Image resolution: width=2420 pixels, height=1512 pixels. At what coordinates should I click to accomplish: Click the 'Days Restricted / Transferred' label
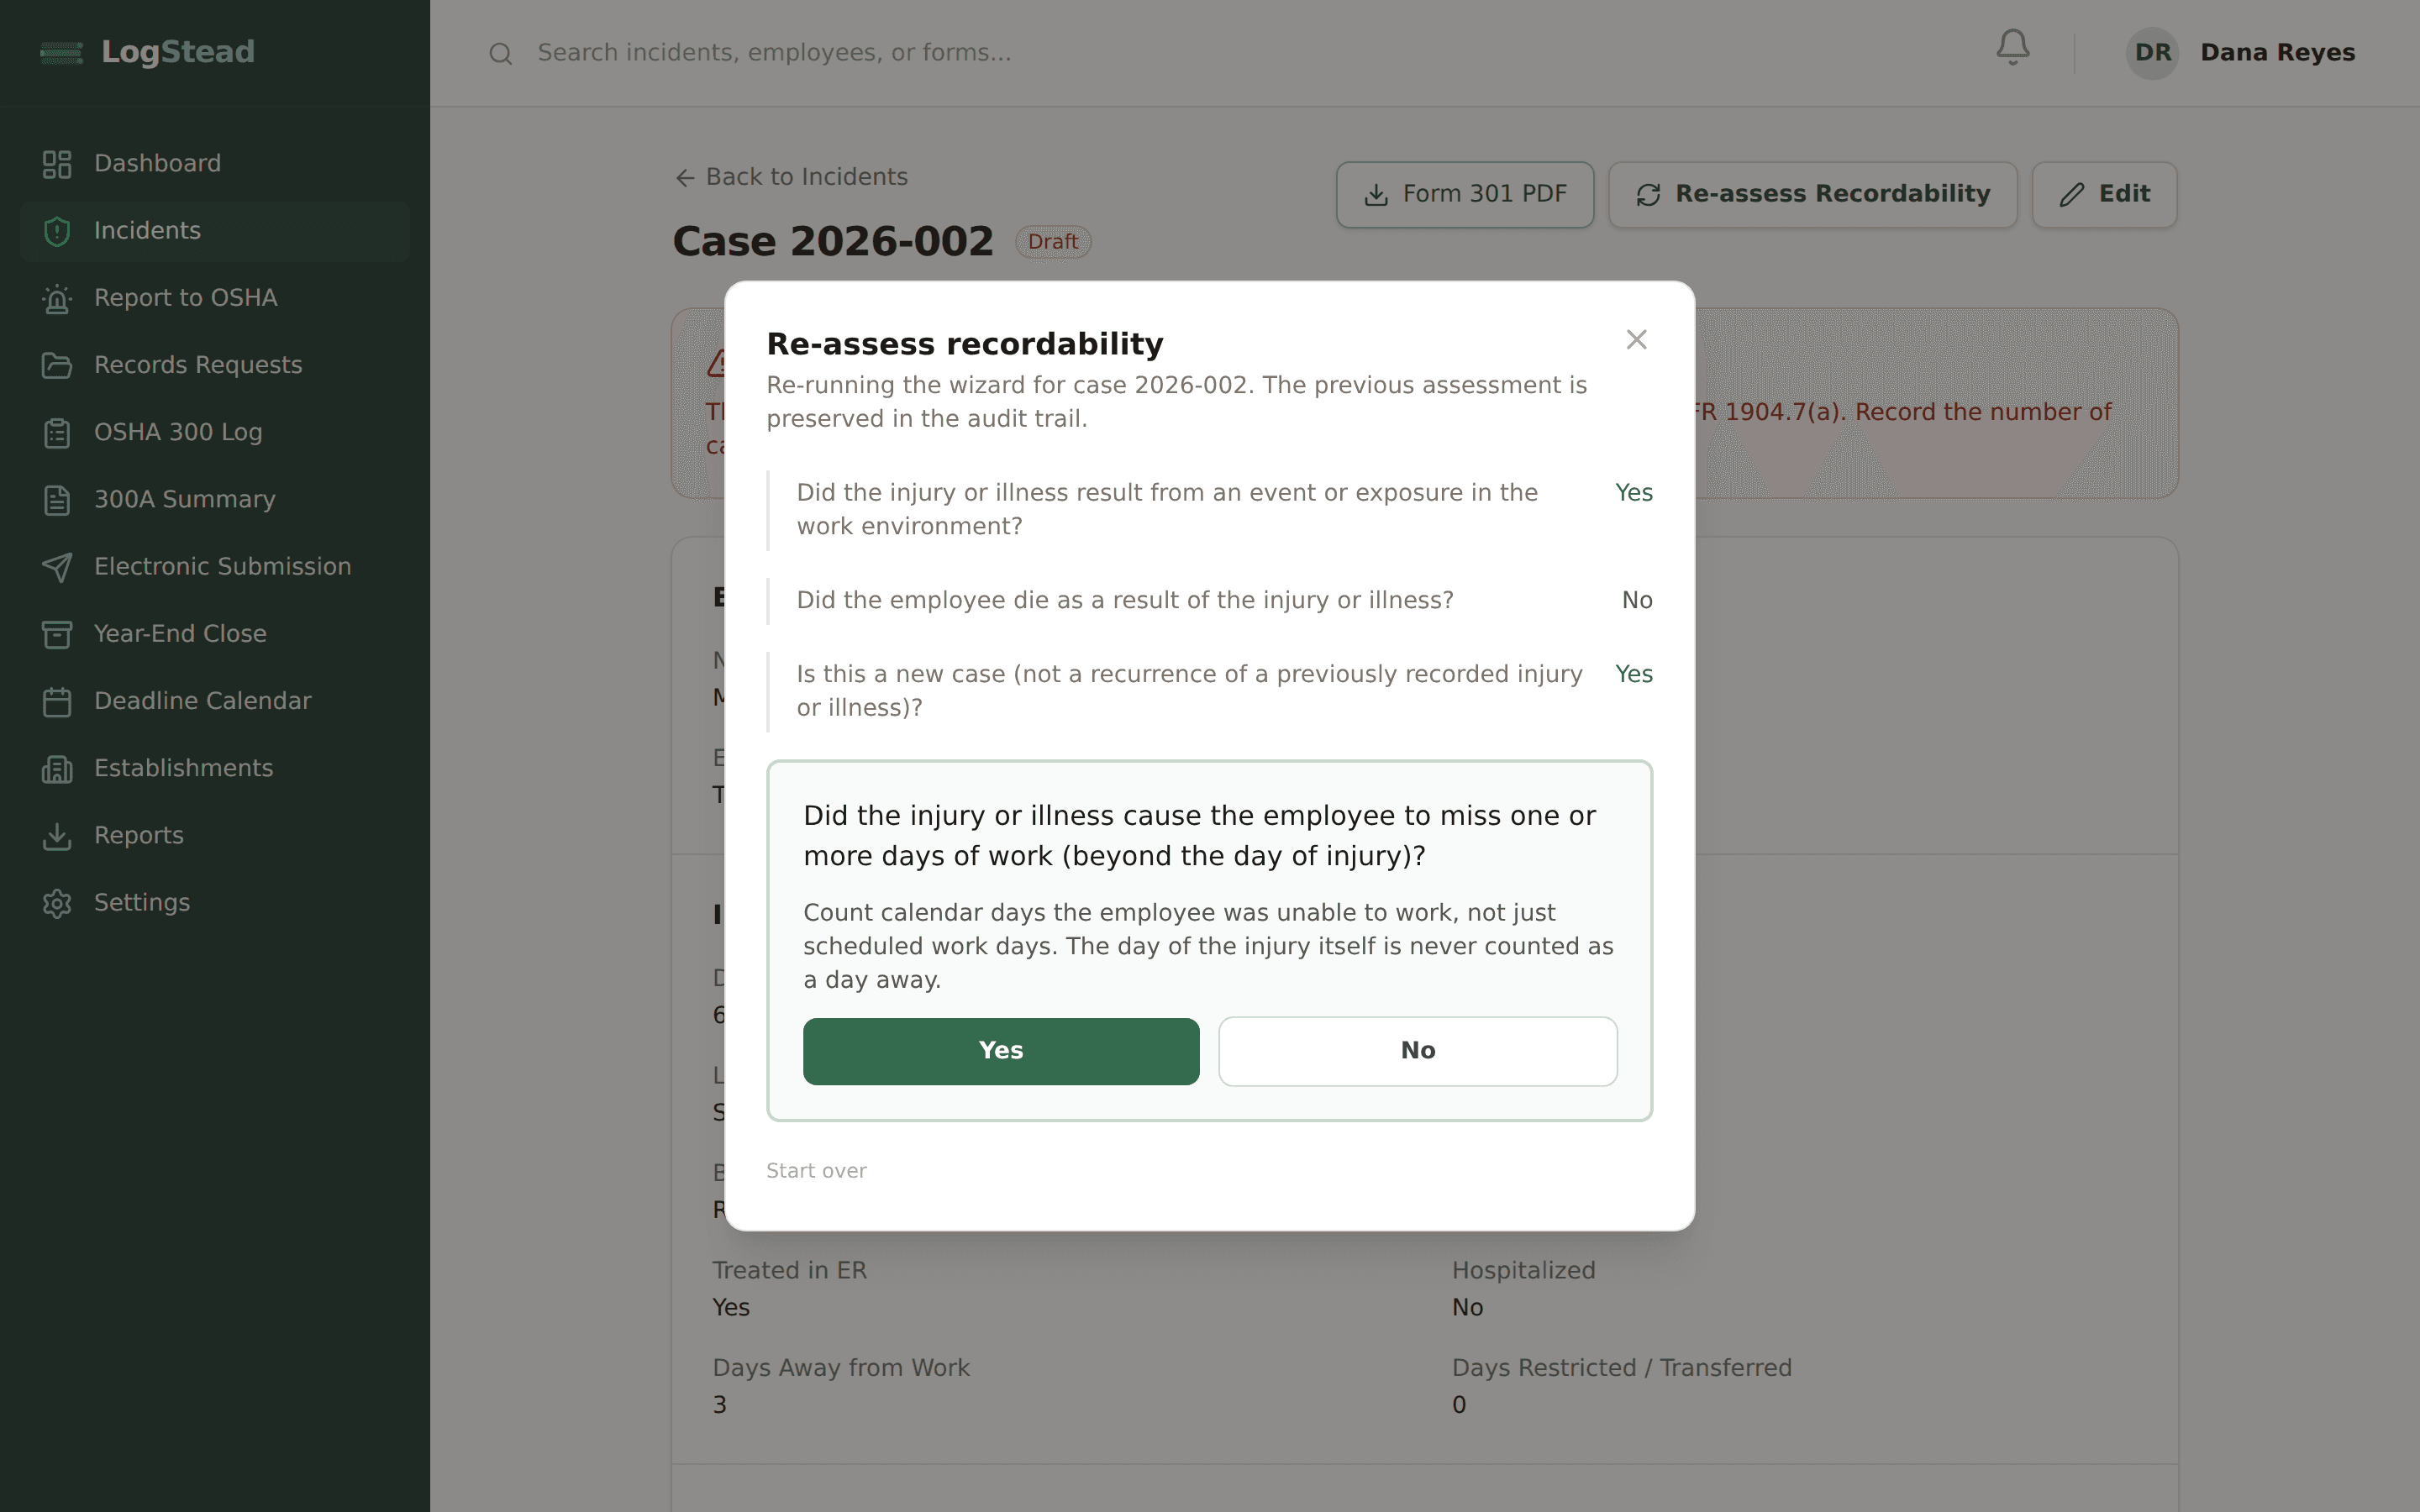pyautogui.click(x=1621, y=1368)
